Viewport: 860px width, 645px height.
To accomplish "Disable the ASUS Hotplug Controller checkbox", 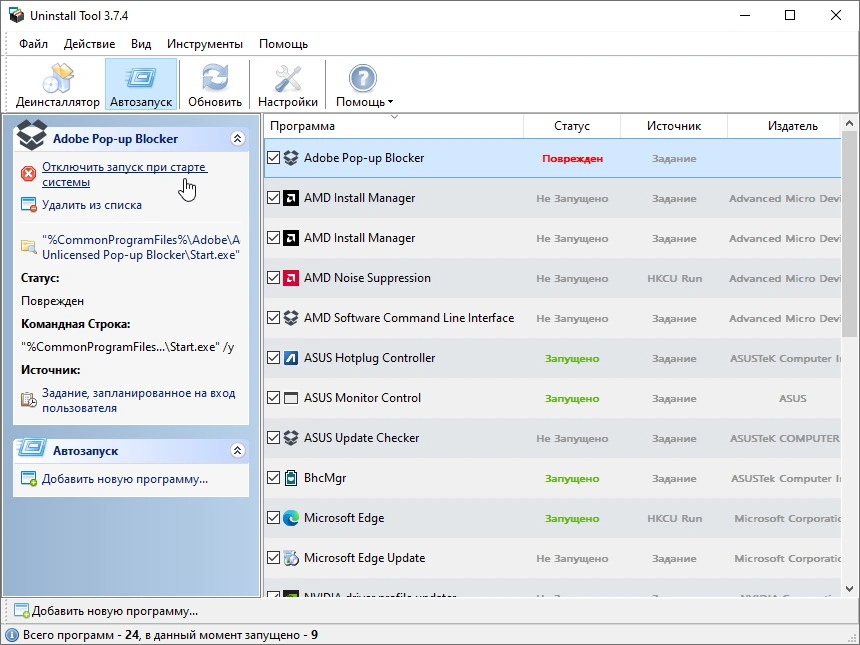I will click(273, 358).
